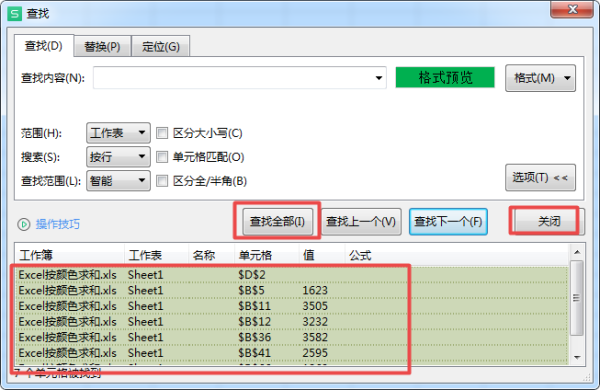Switch to the 替换(P) tab

point(102,47)
